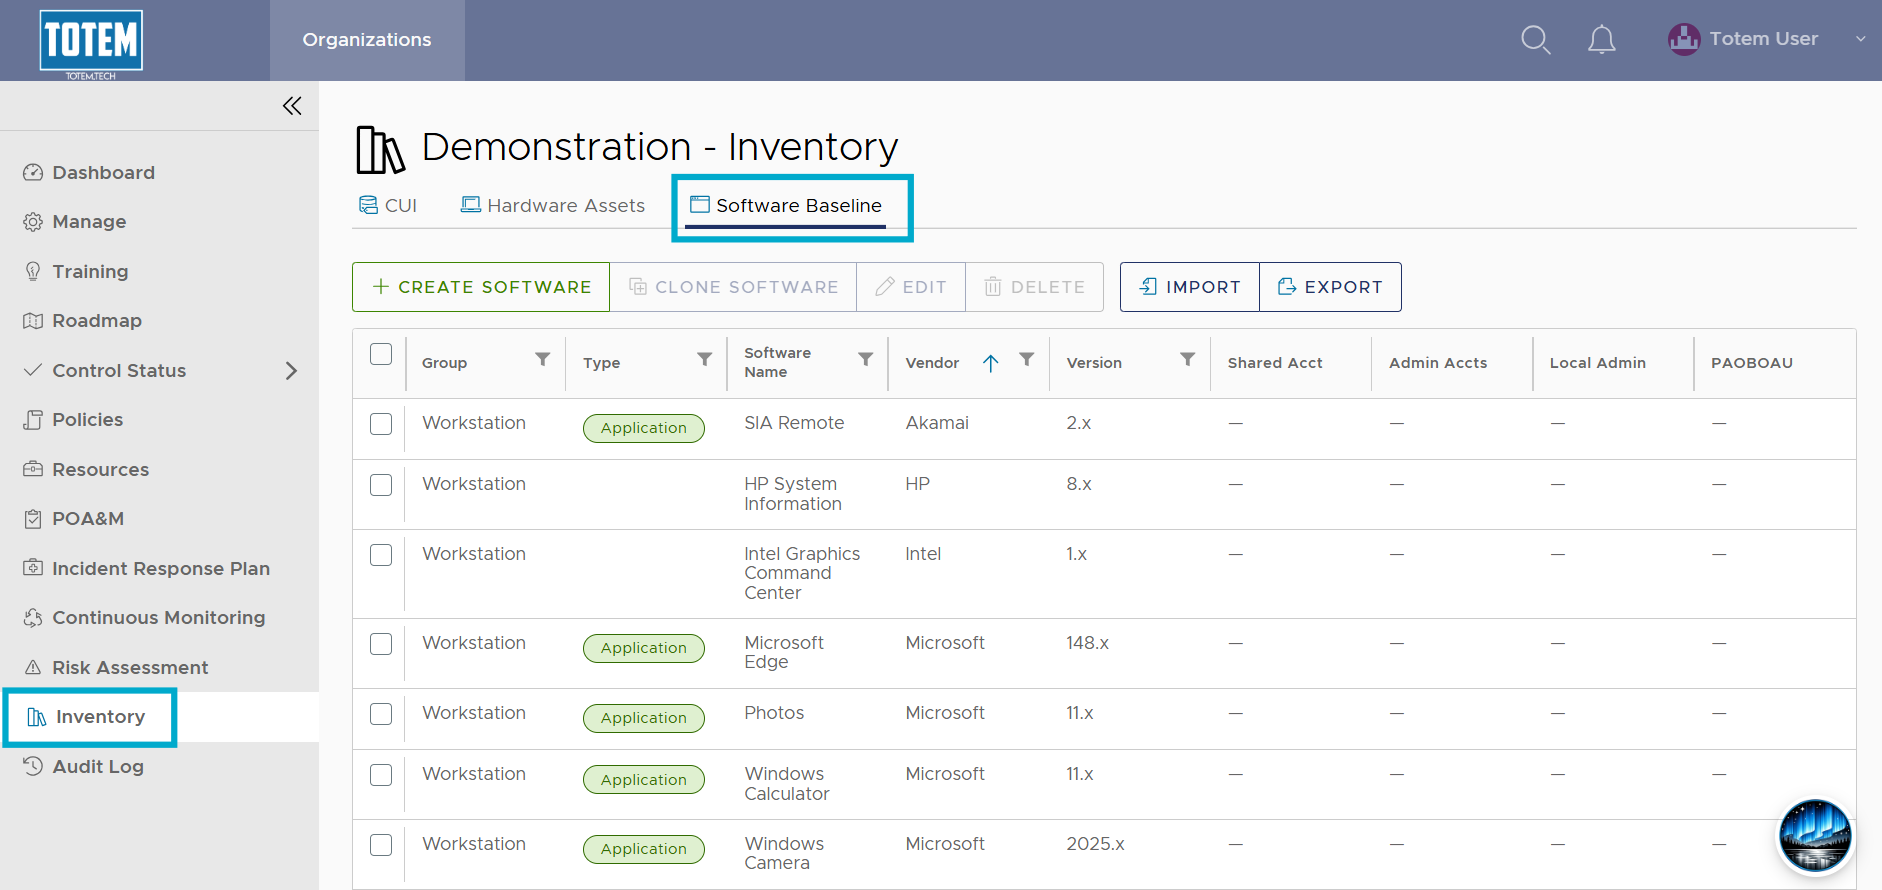
Task: Click the HP vendor cell
Action: (917, 484)
